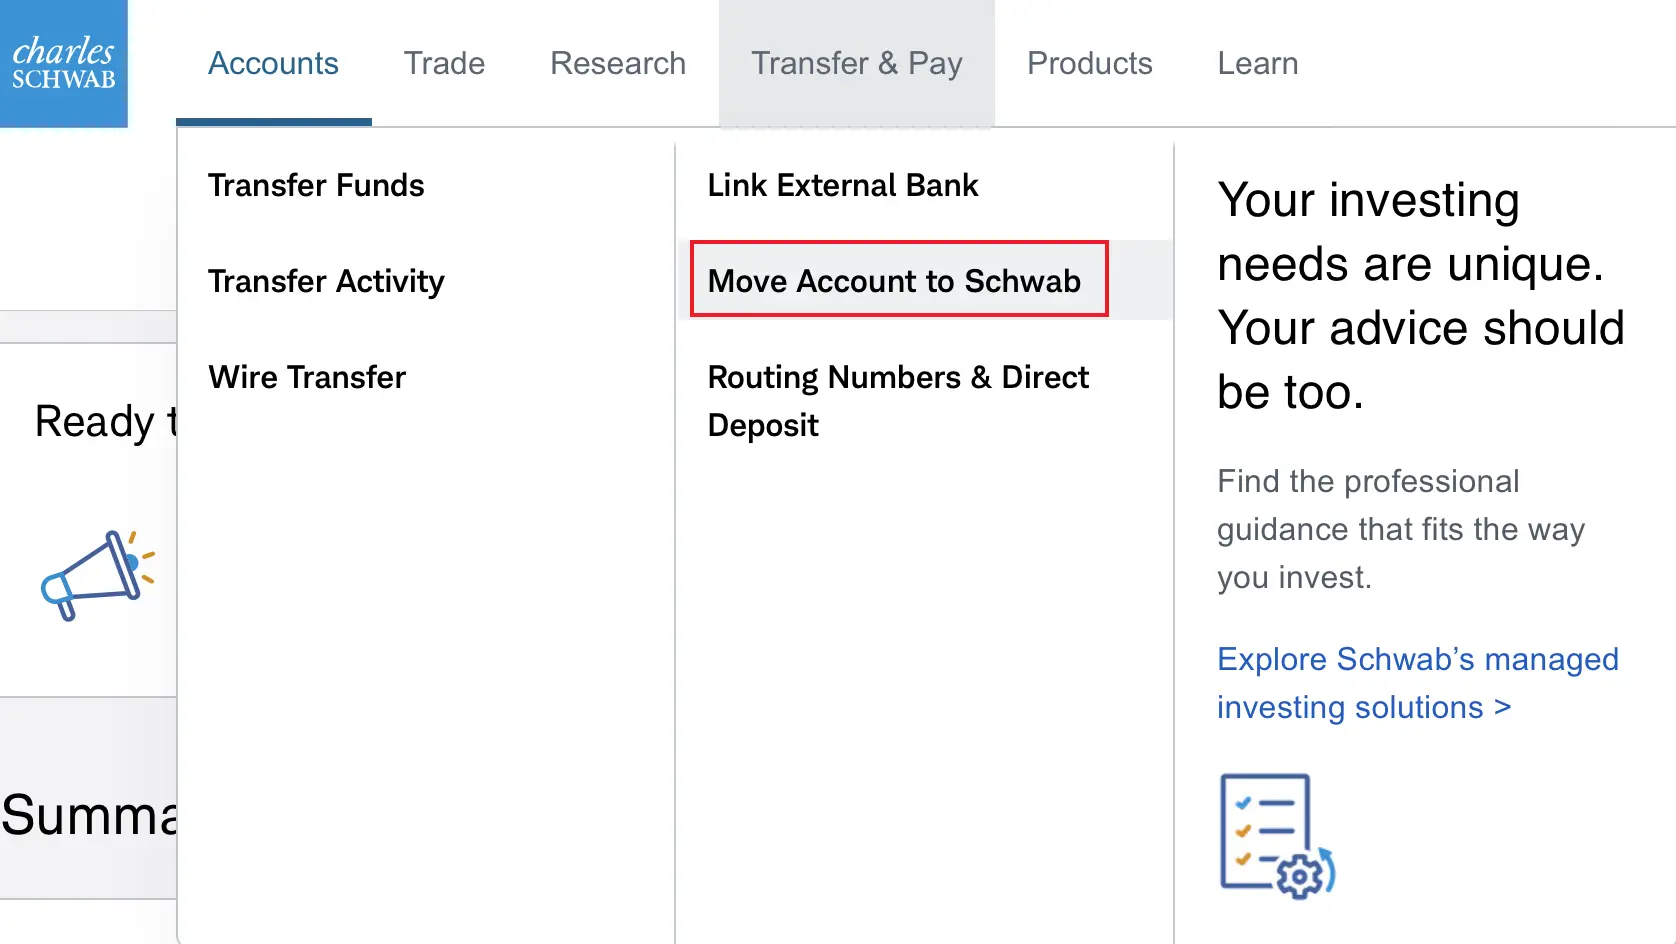Open Routing Numbers & Direct Deposit

(898, 401)
